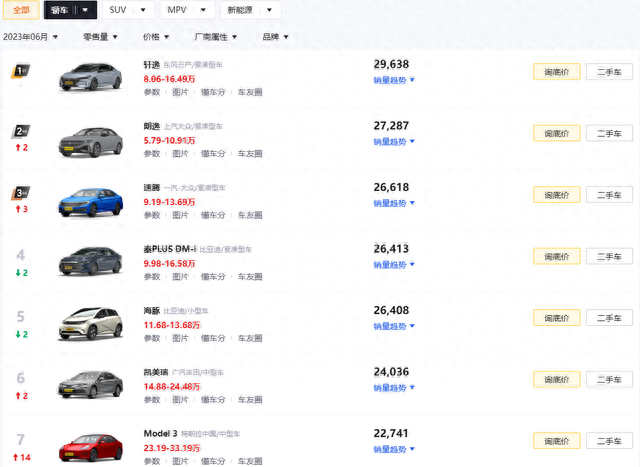This screenshot has width=640, height=467.
Task: Open the 朗逸 model name link
Action: point(151,126)
